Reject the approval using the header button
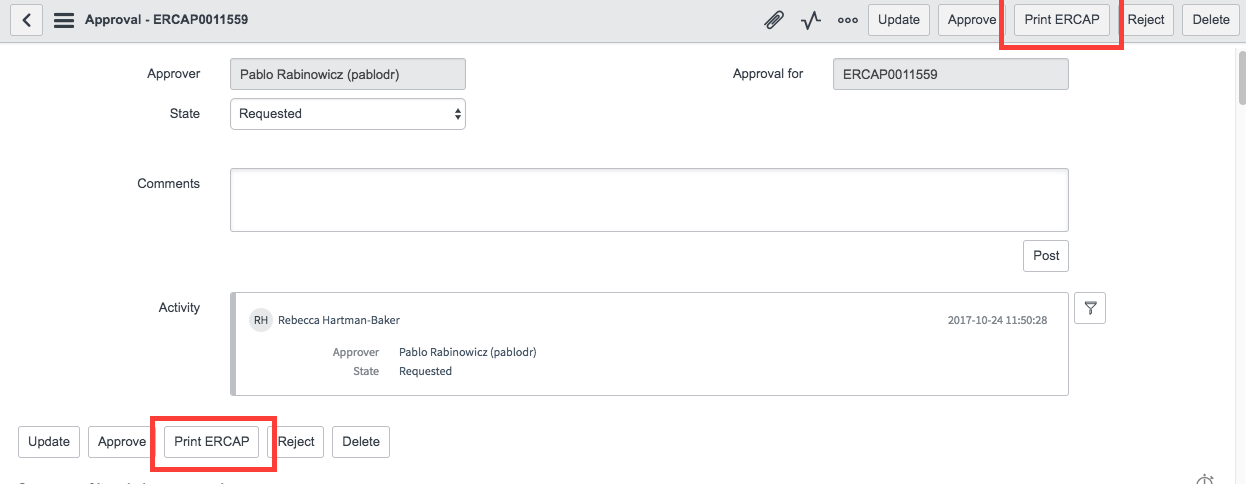 pos(1146,20)
